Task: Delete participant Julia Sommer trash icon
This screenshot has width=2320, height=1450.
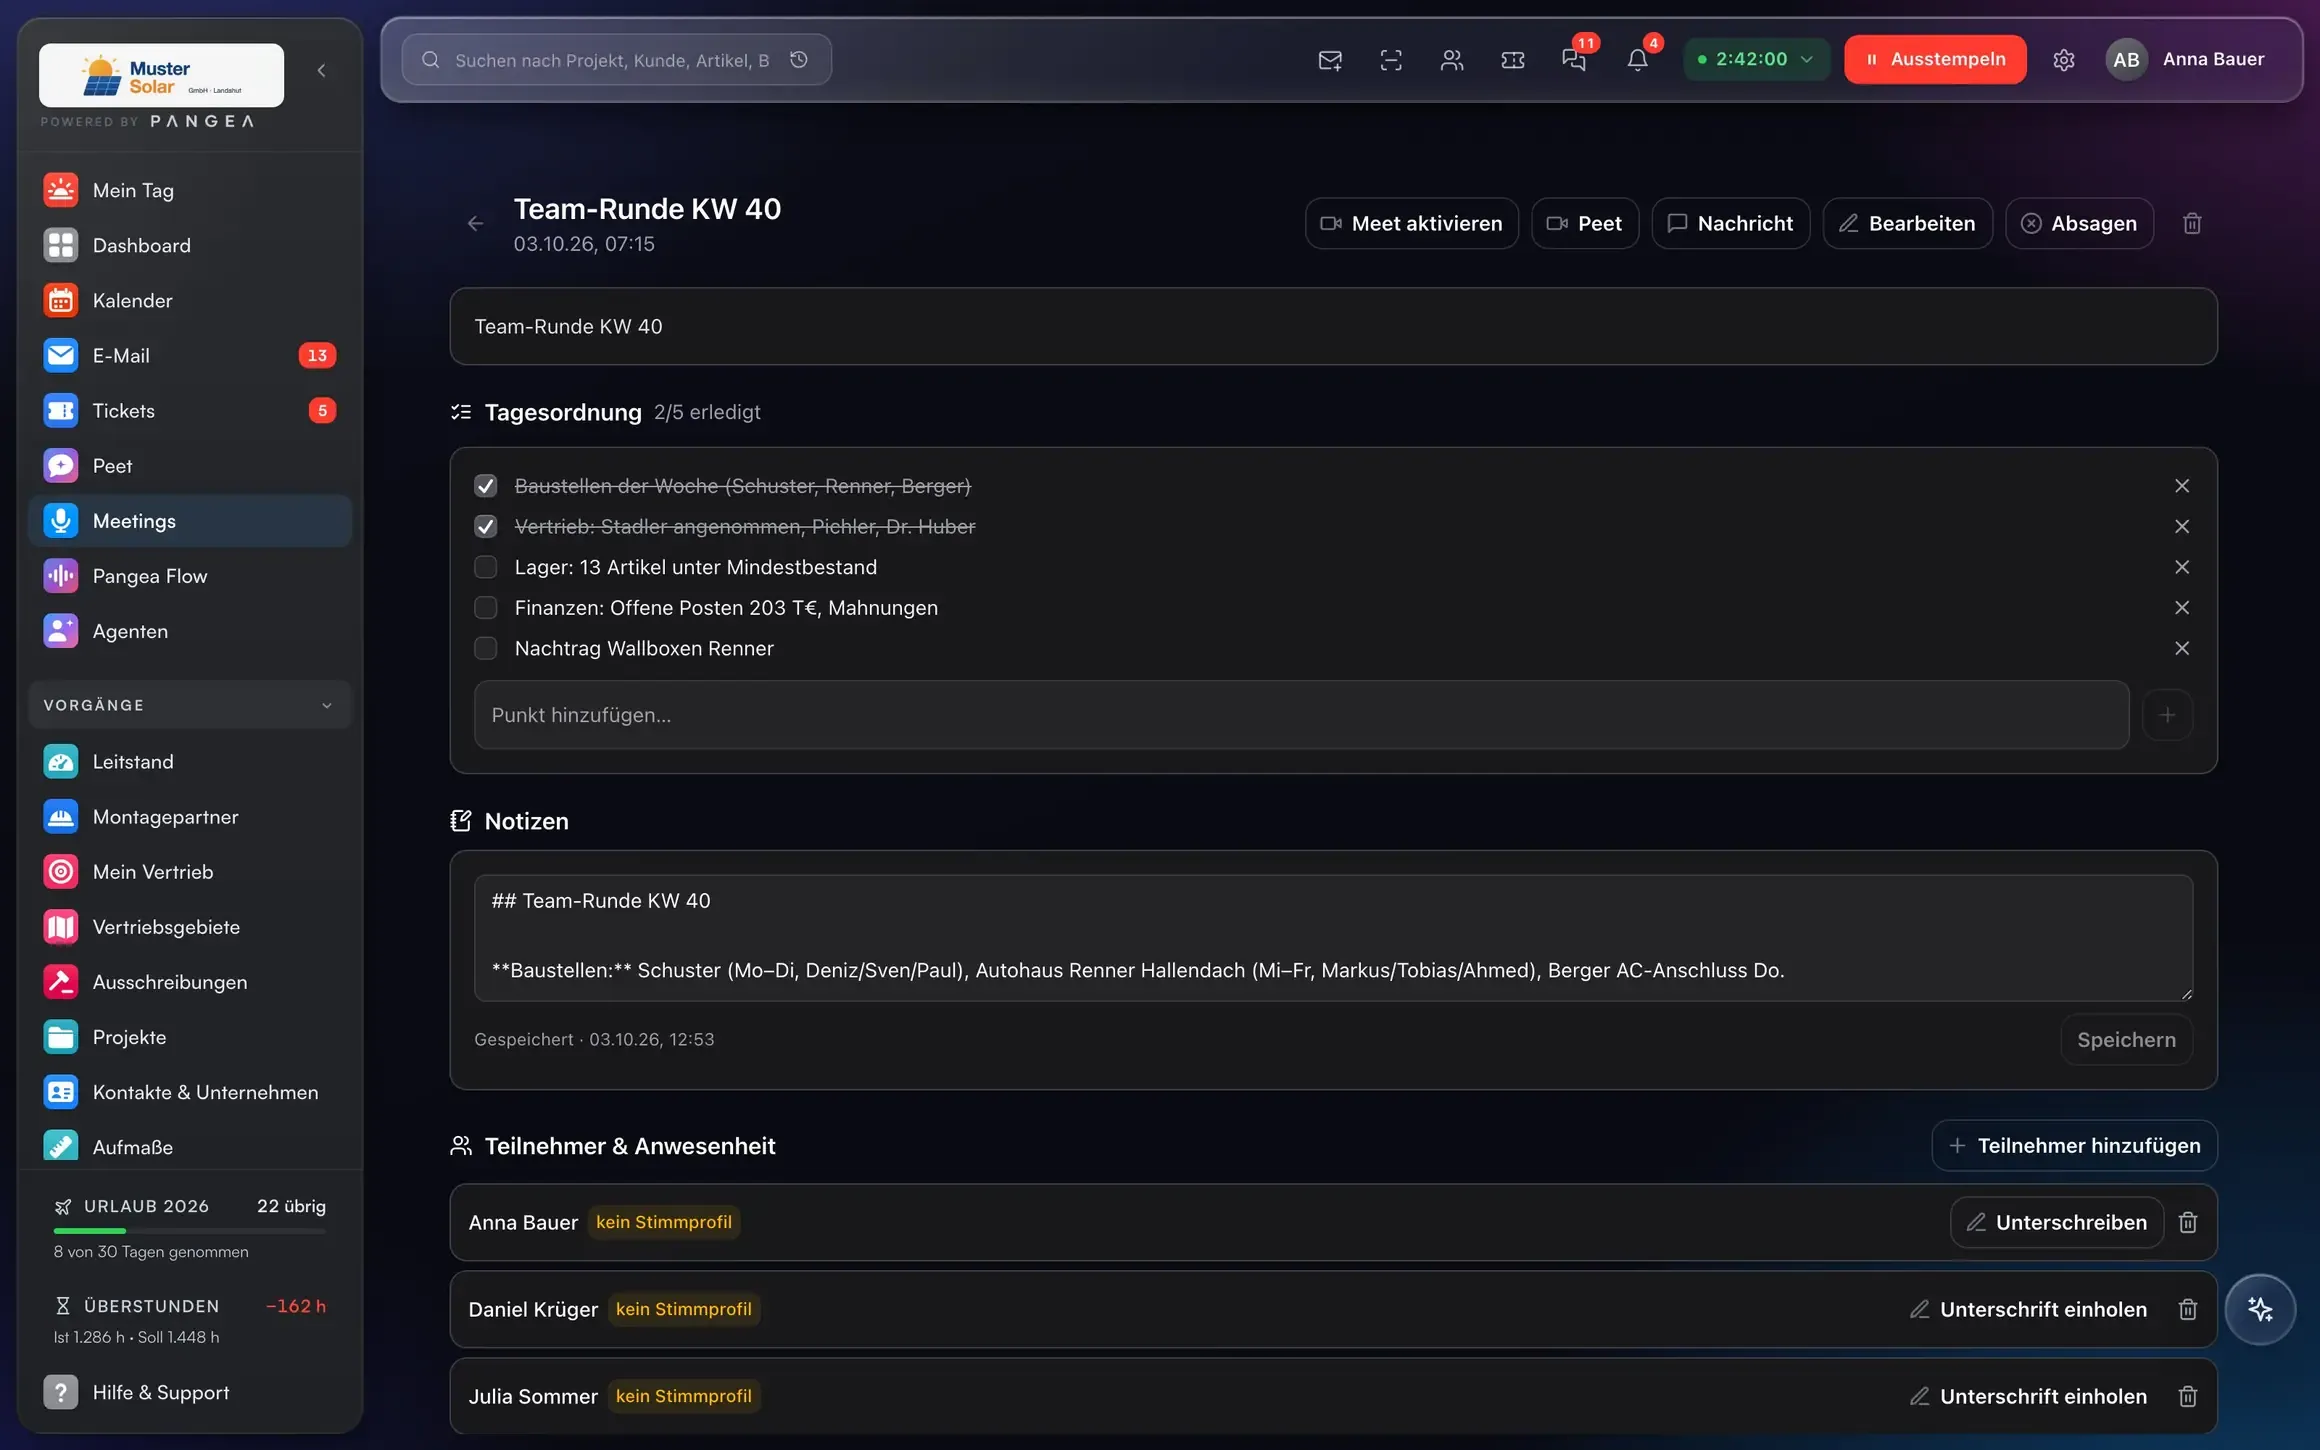Action: (2188, 1396)
